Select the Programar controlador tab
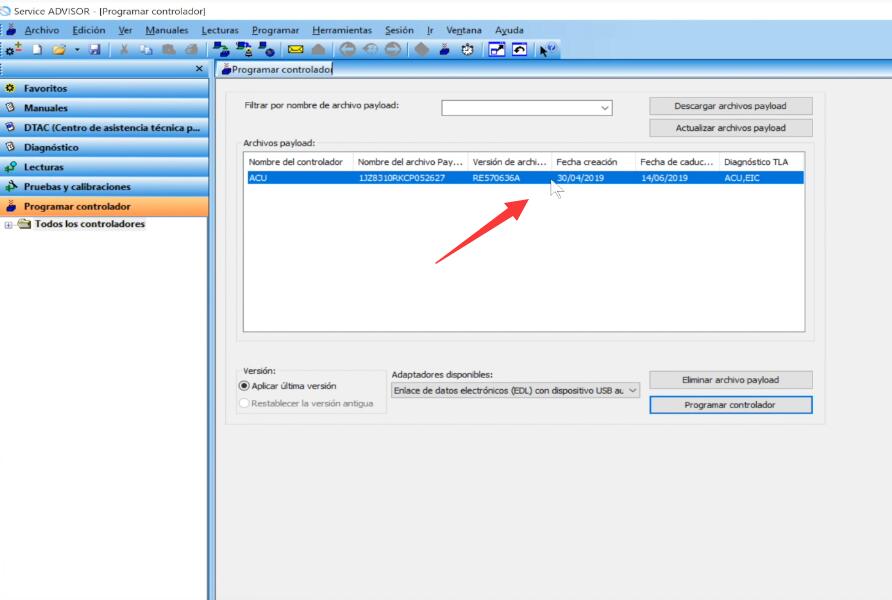Screen dimensions: 892x600 (x=276, y=69)
